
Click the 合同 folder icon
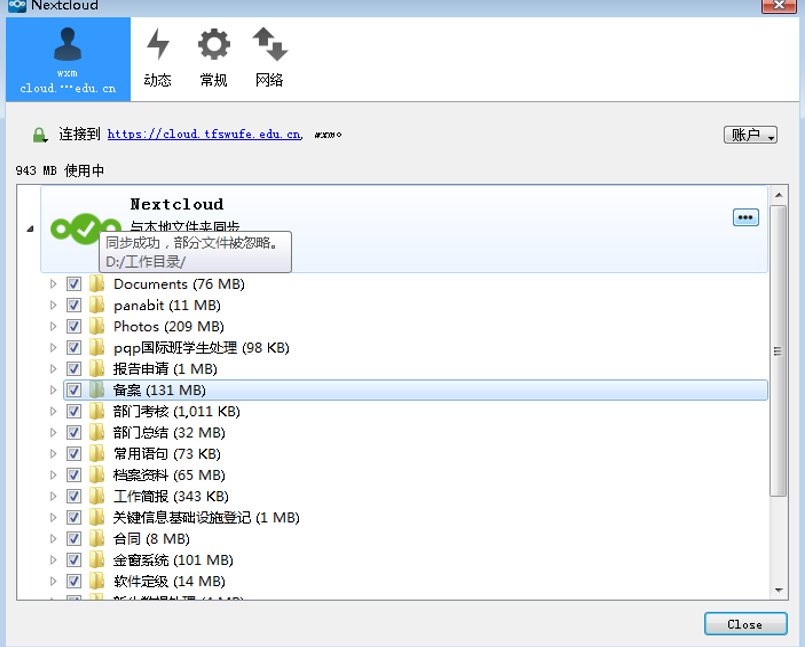97,538
